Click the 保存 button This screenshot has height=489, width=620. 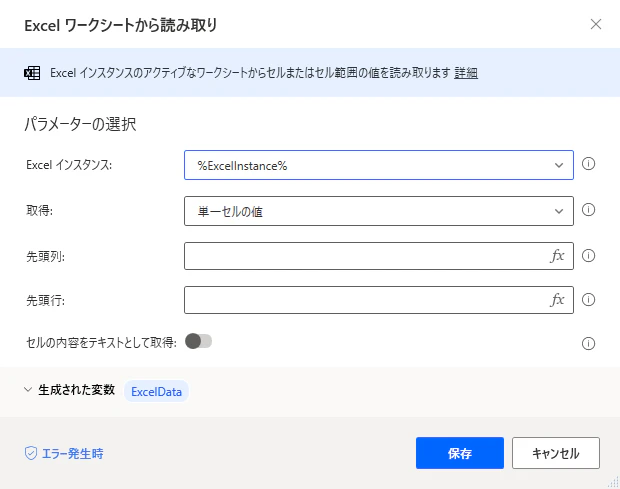(x=459, y=453)
